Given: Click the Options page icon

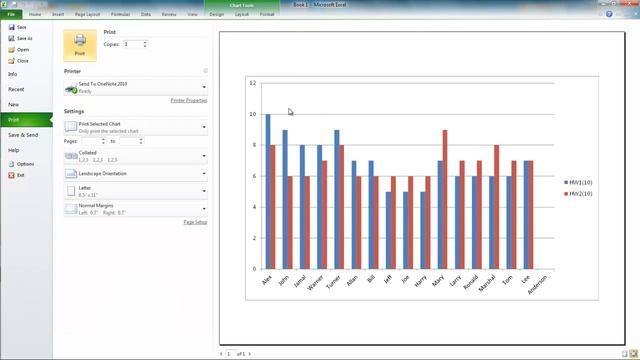Looking at the screenshot, I should [x=11, y=164].
